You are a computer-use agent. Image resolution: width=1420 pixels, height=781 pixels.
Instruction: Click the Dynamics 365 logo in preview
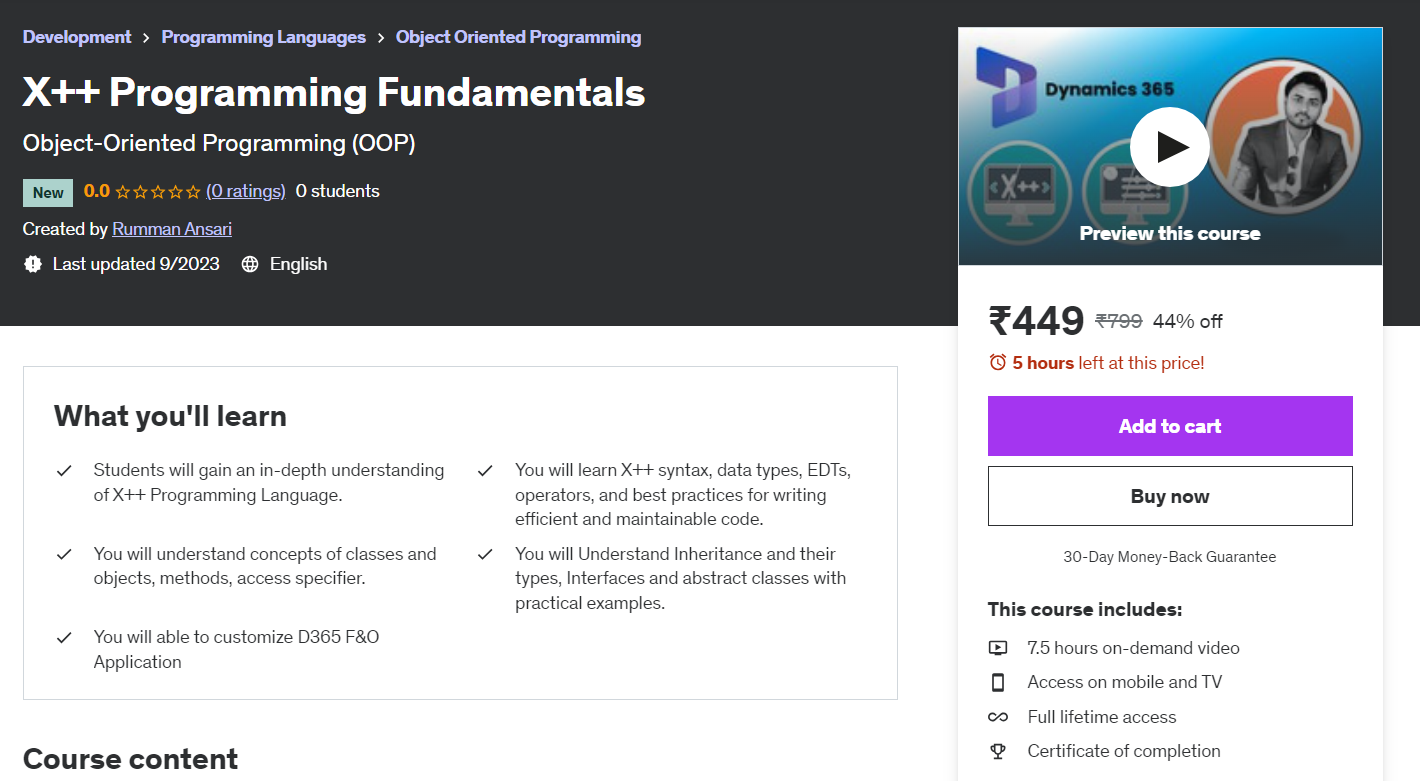(1006, 87)
